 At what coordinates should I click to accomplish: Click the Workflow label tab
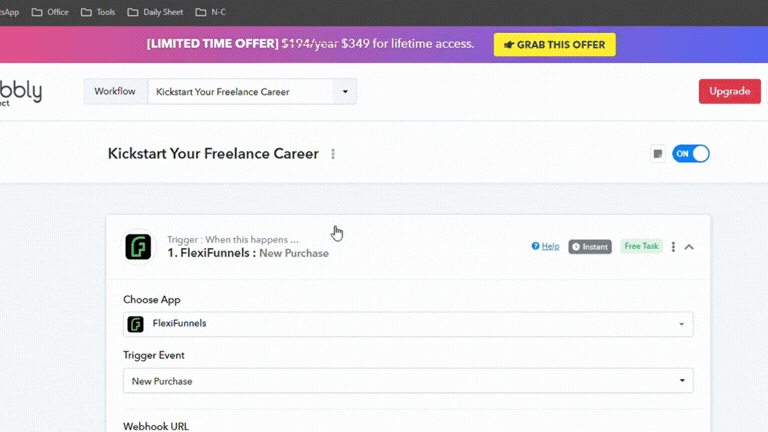click(x=115, y=92)
